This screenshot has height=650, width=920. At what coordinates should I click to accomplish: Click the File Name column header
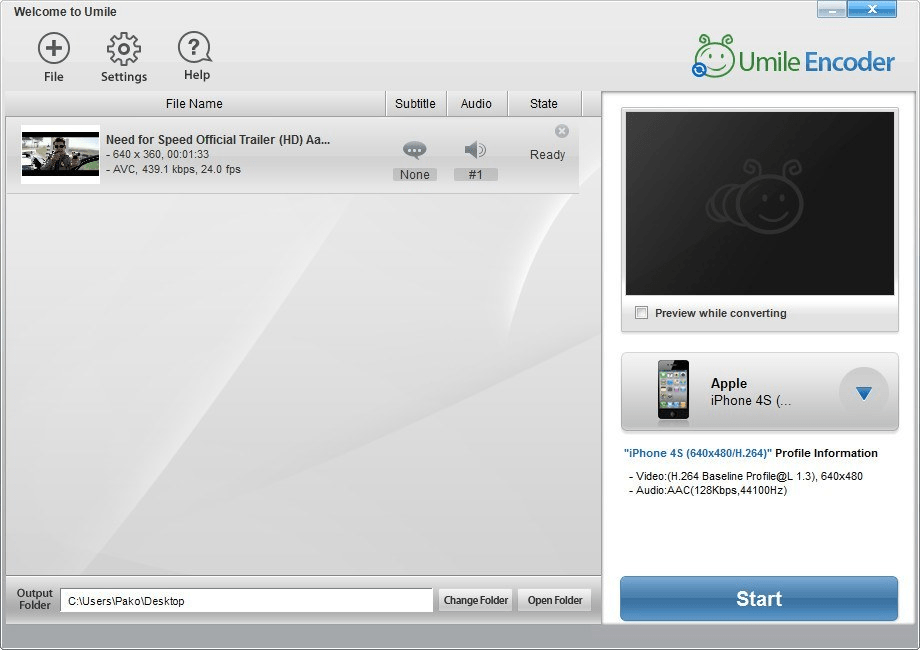195,104
